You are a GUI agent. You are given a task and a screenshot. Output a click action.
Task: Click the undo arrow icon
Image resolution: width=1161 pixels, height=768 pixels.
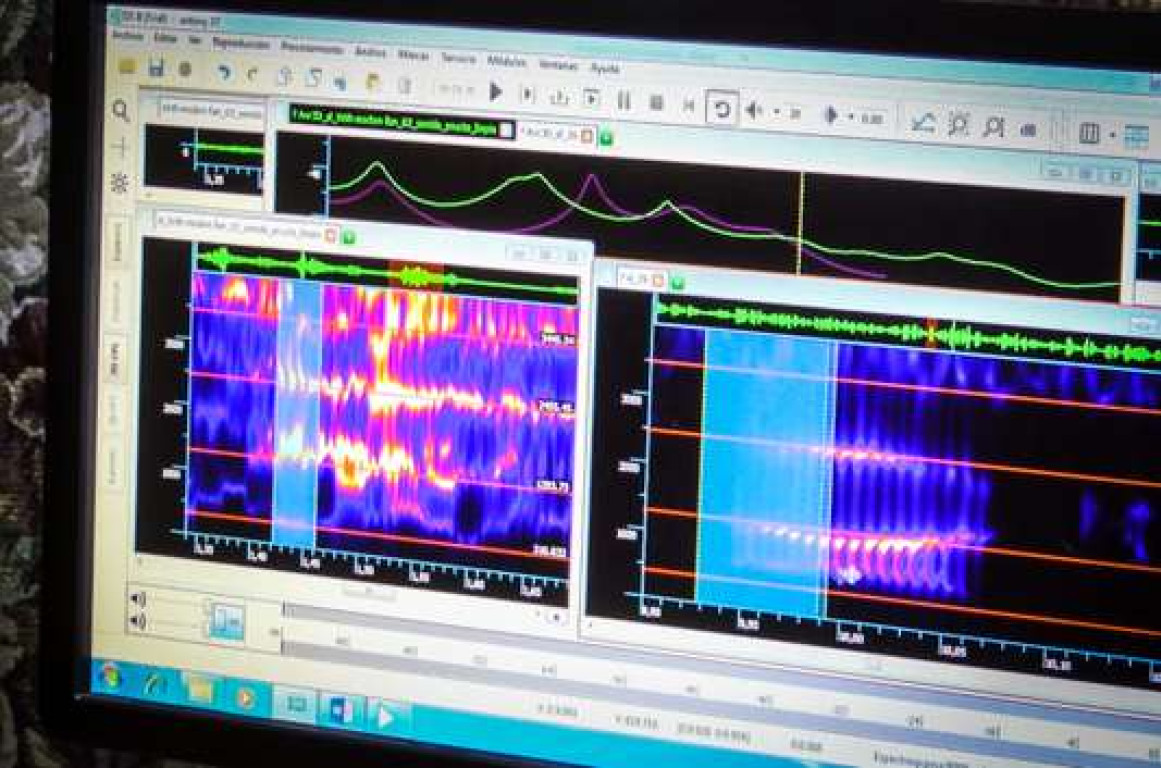click(x=224, y=72)
